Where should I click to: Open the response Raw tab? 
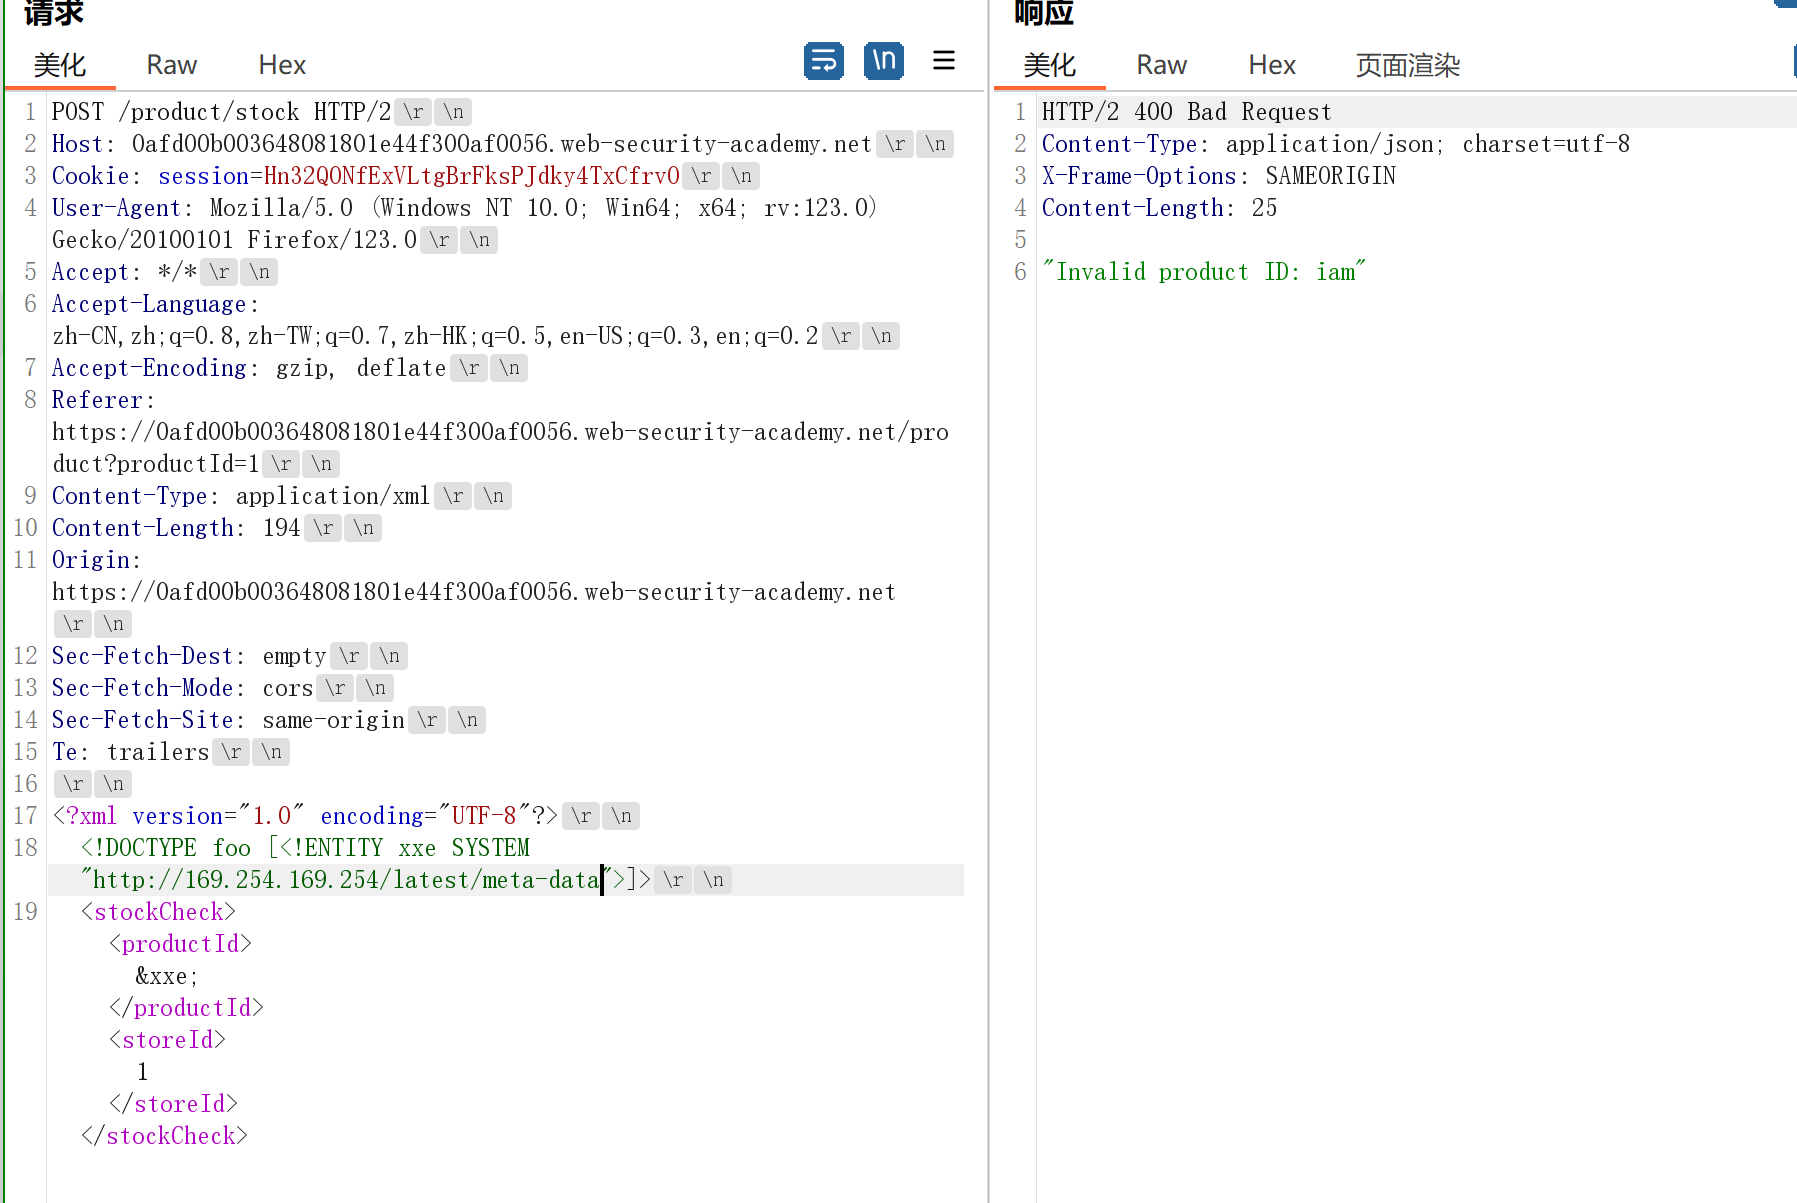tap(1162, 65)
